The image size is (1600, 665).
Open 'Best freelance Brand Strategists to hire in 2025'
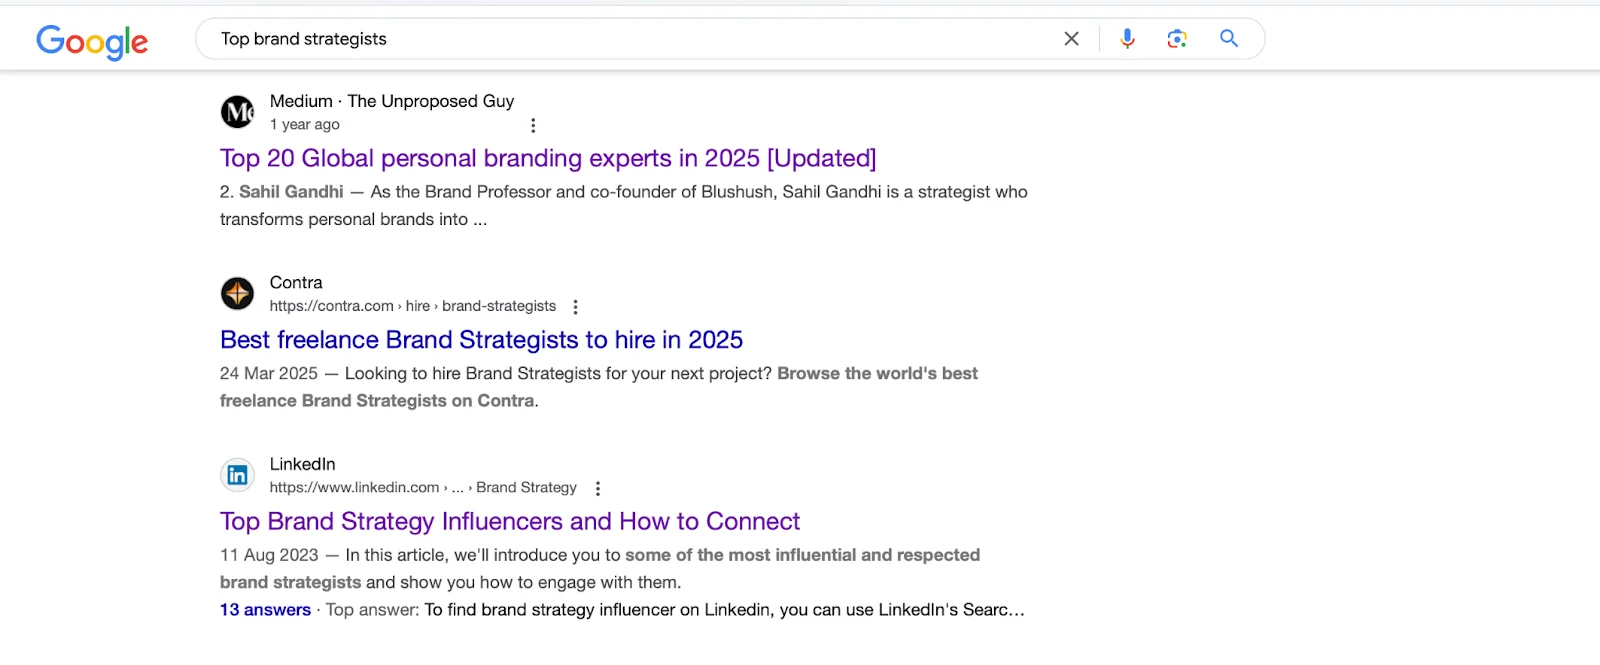(481, 340)
